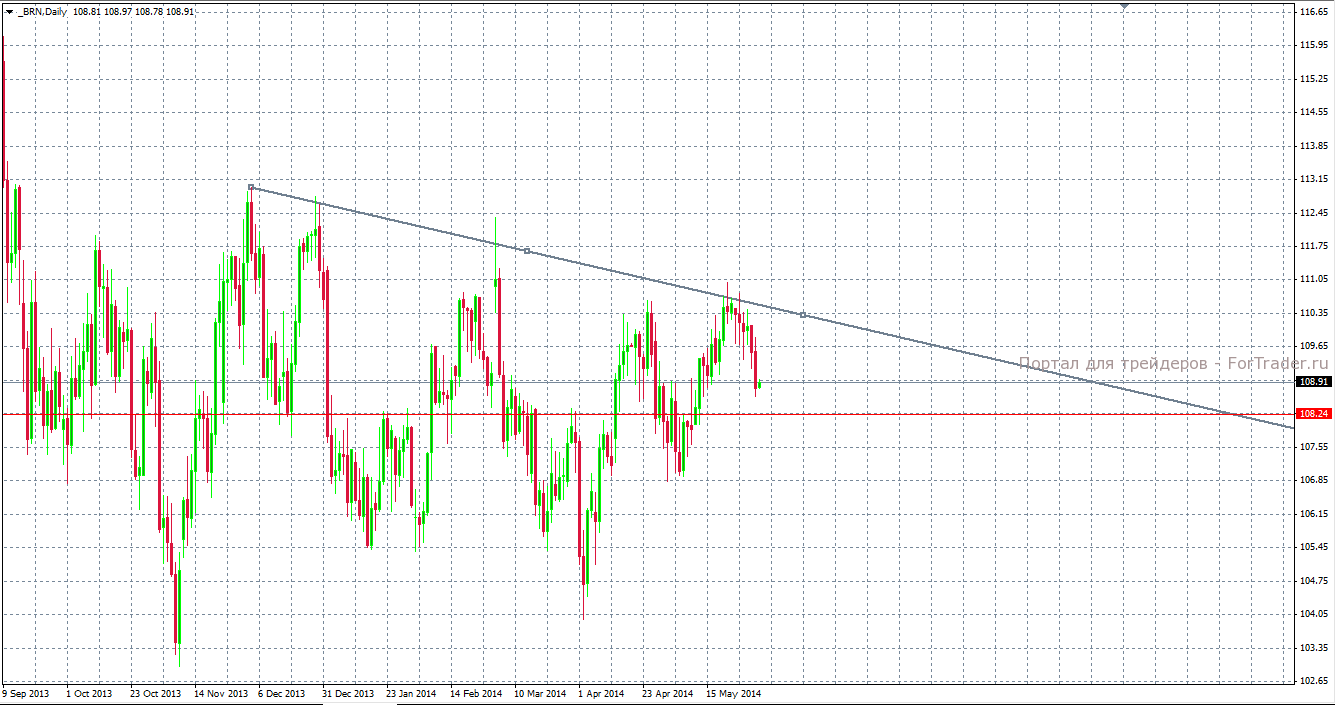
Task: Click the 115.95 price axis label
Action: 1314,46
